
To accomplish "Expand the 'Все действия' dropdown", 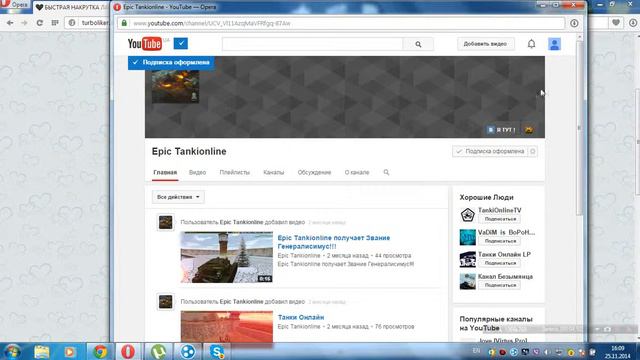I will 178,197.
